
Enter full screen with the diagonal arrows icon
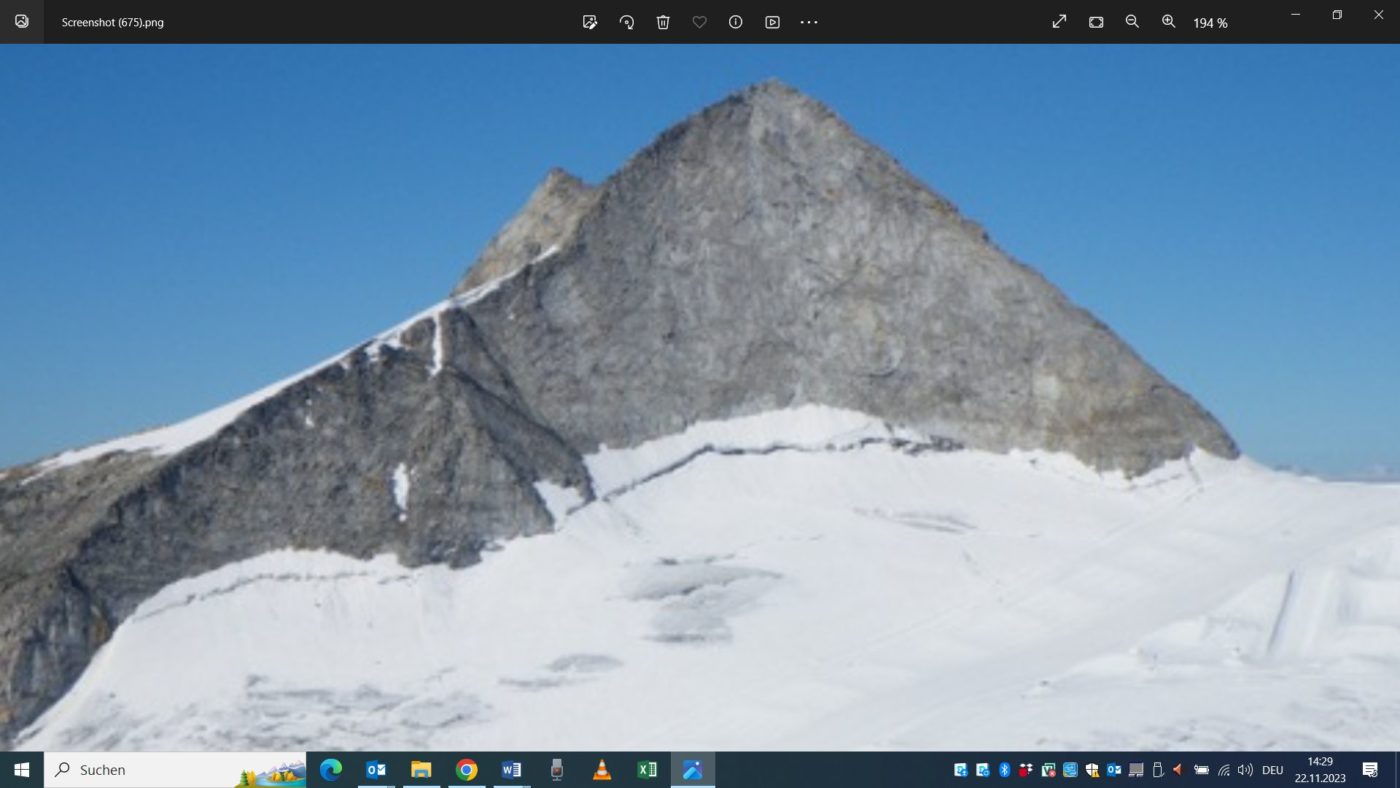pyautogui.click(x=1059, y=22)
